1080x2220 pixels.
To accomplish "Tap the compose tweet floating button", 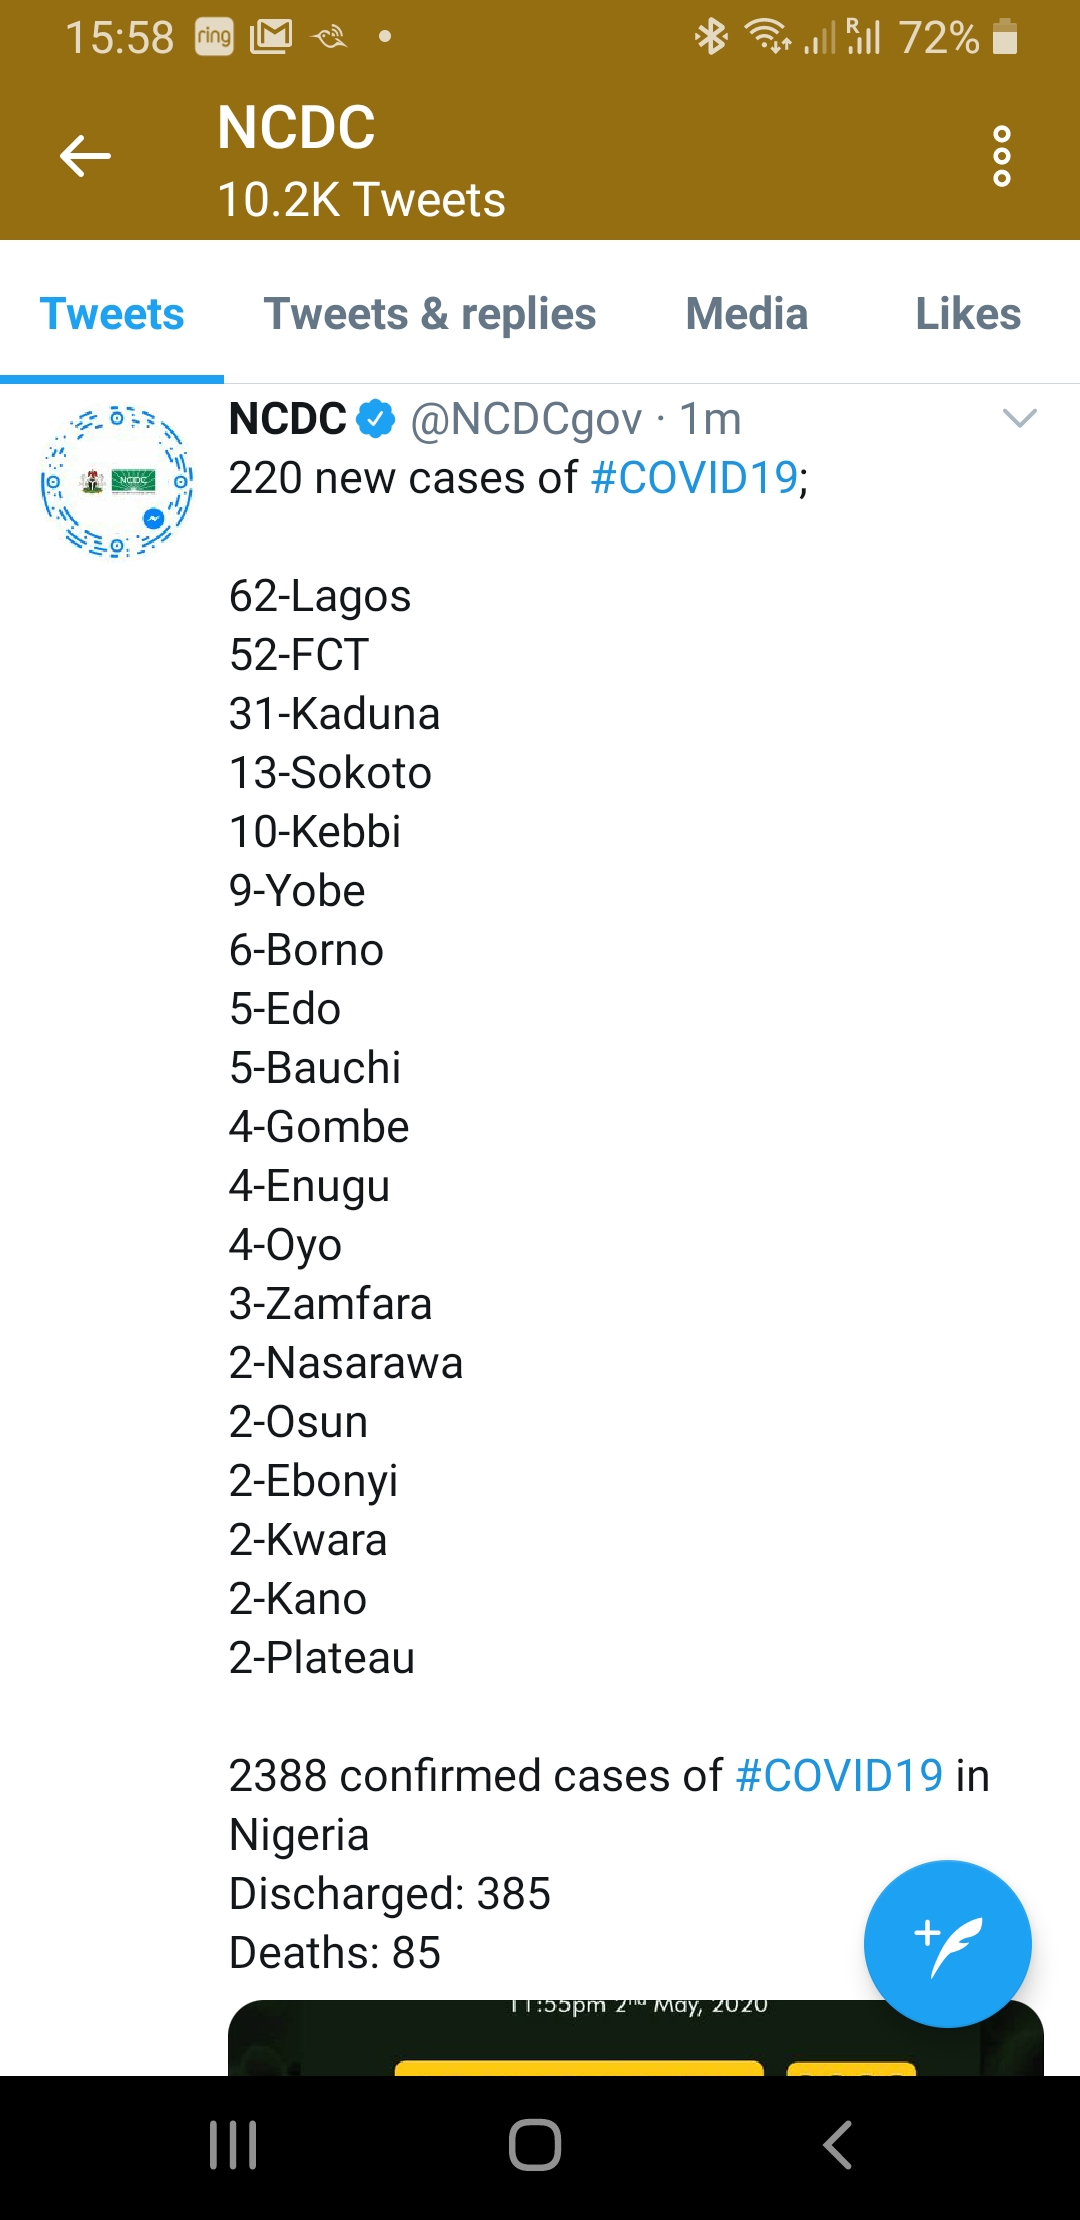I will (947, 1944).
